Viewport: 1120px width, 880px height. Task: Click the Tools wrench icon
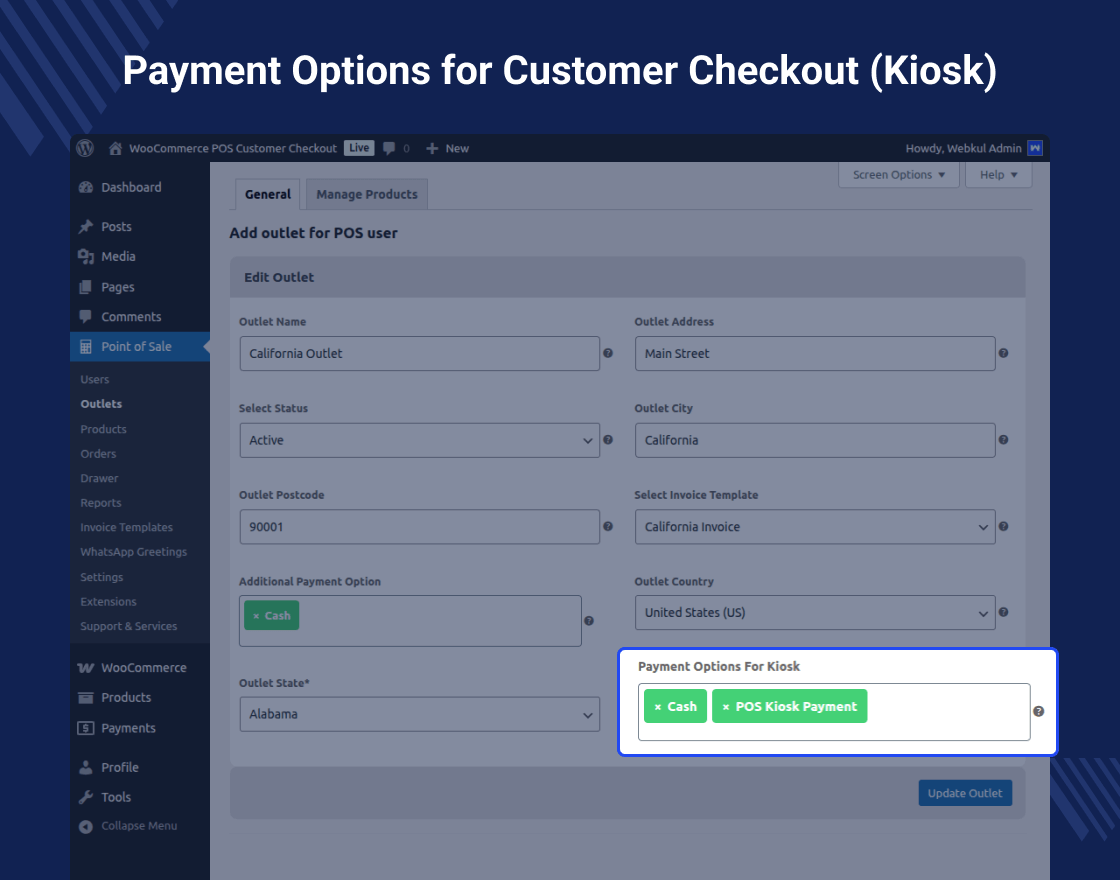tap(86, 797)
